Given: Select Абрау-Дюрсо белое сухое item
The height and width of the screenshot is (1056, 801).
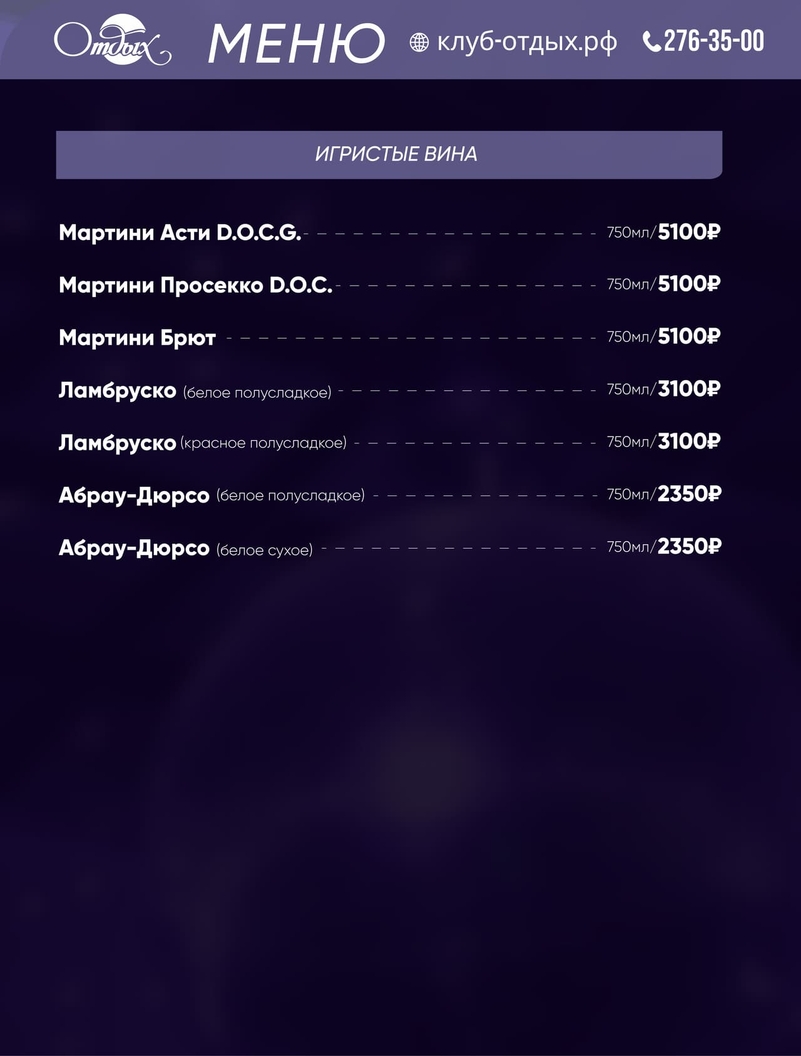Looking at the screenshot, I should [x=185, y=548].
